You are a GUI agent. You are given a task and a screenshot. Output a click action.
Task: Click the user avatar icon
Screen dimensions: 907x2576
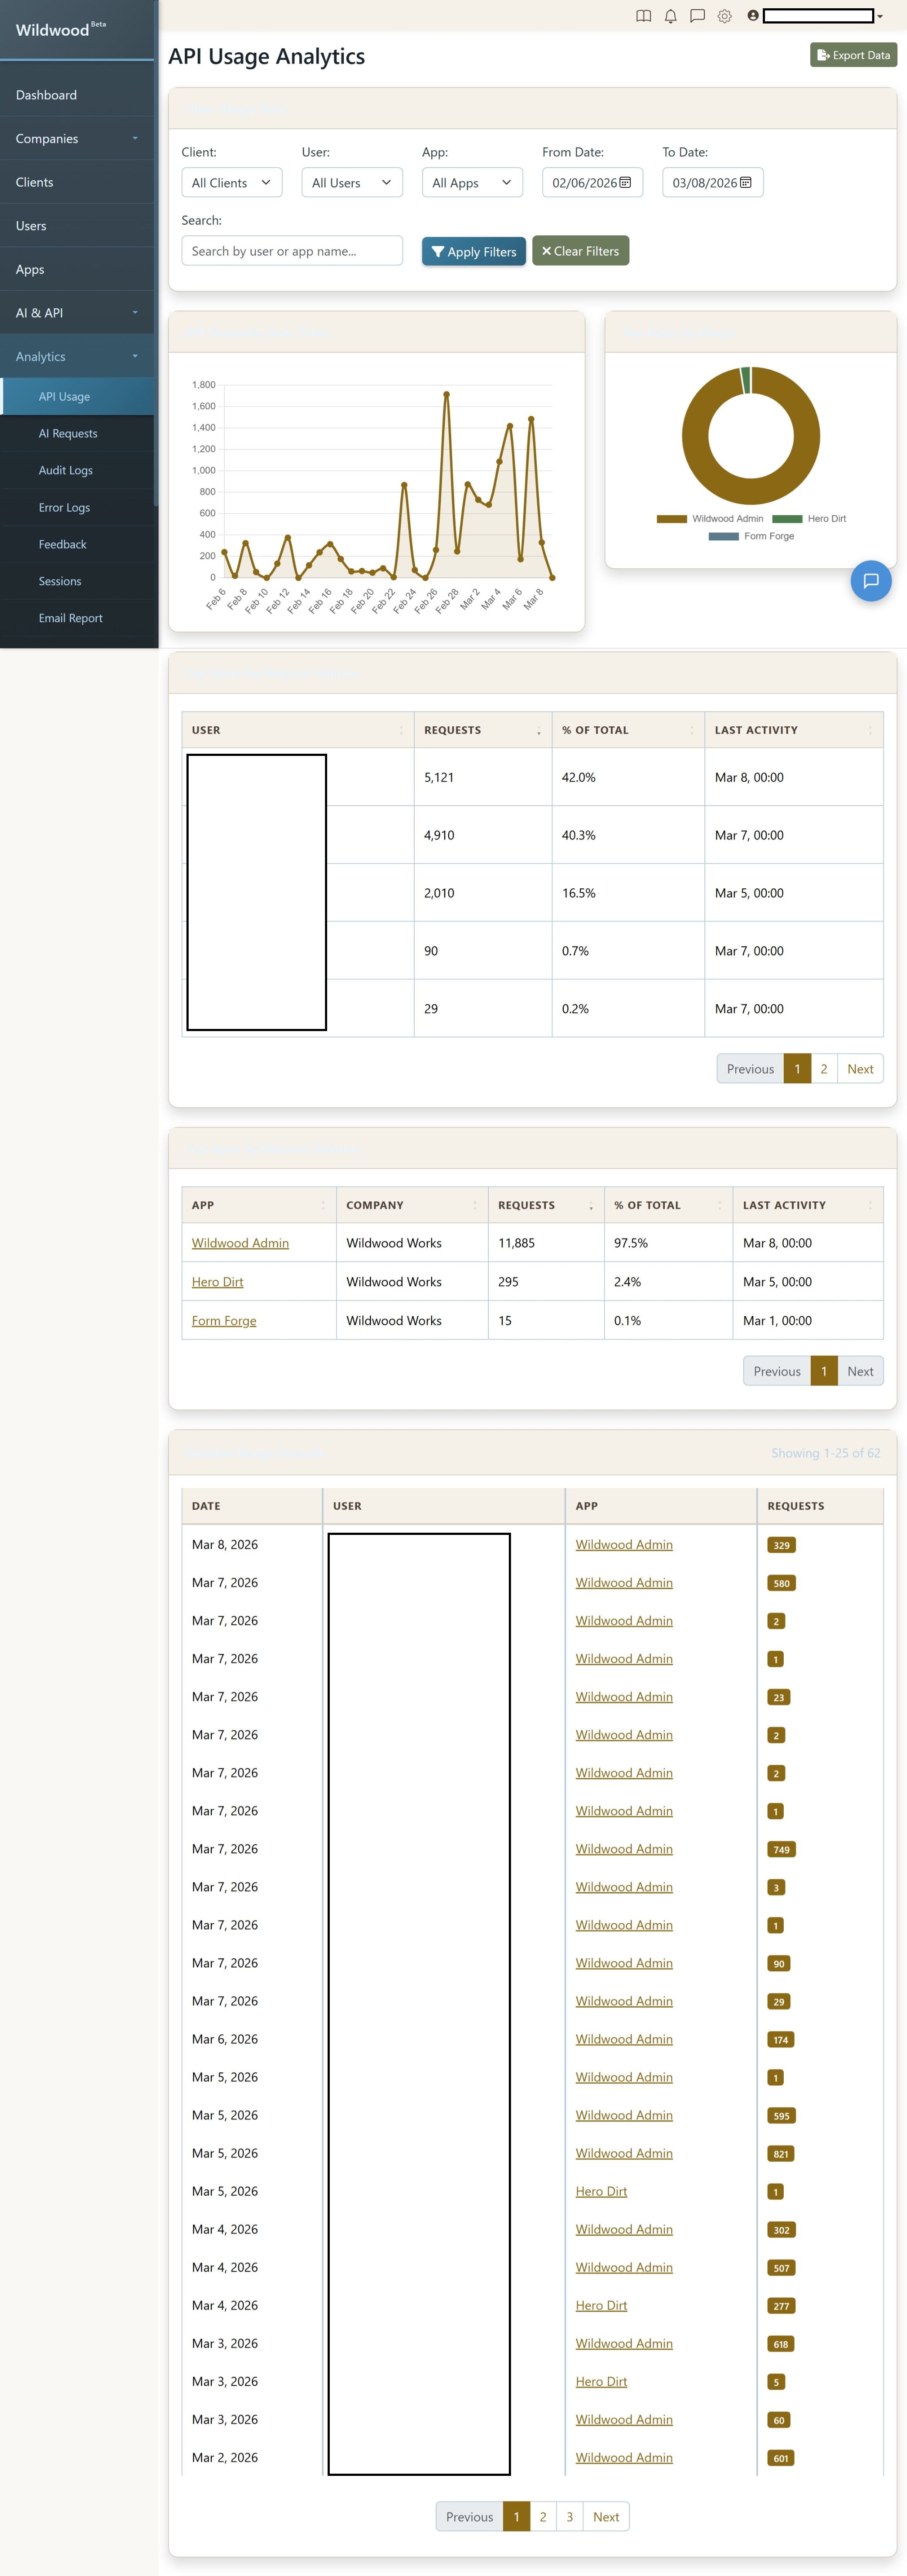pyautogui.click(x=753, y=16)
